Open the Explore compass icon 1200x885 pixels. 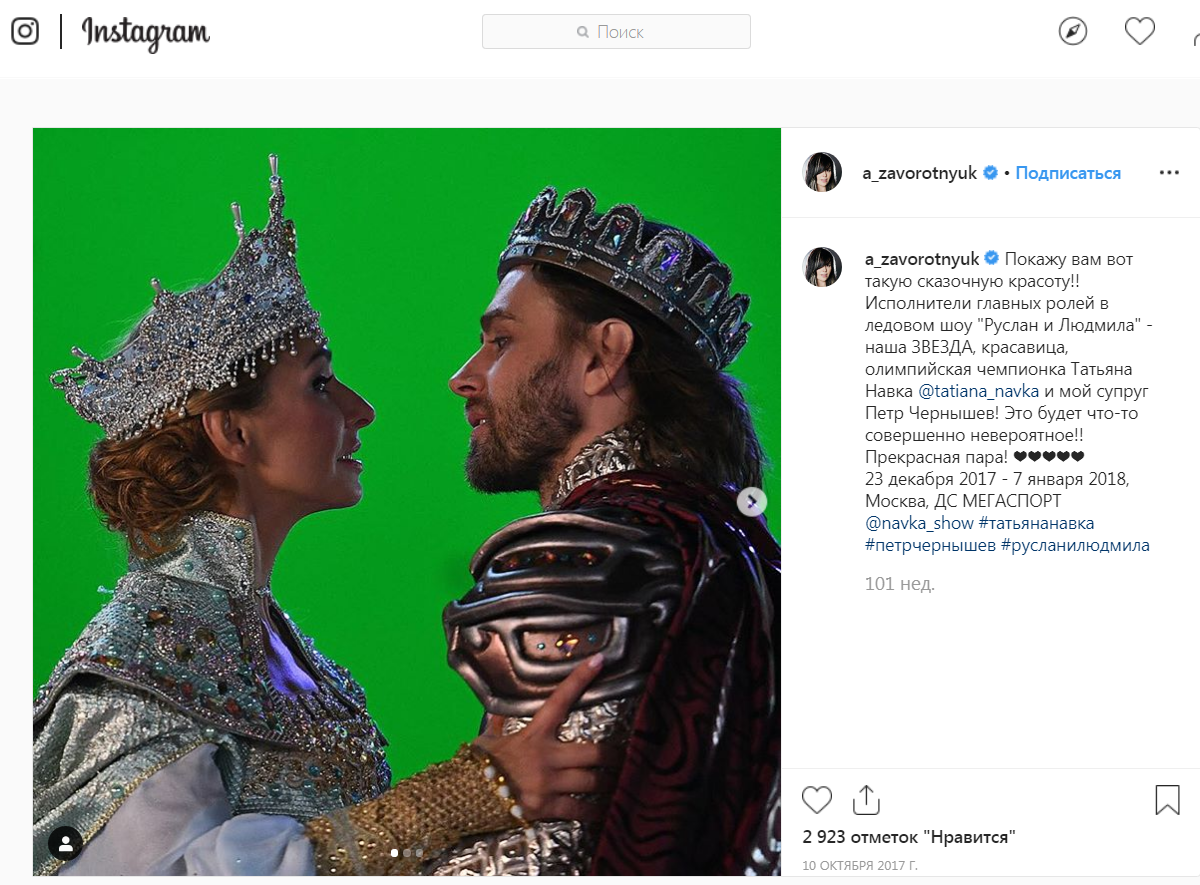point(1073,32)
